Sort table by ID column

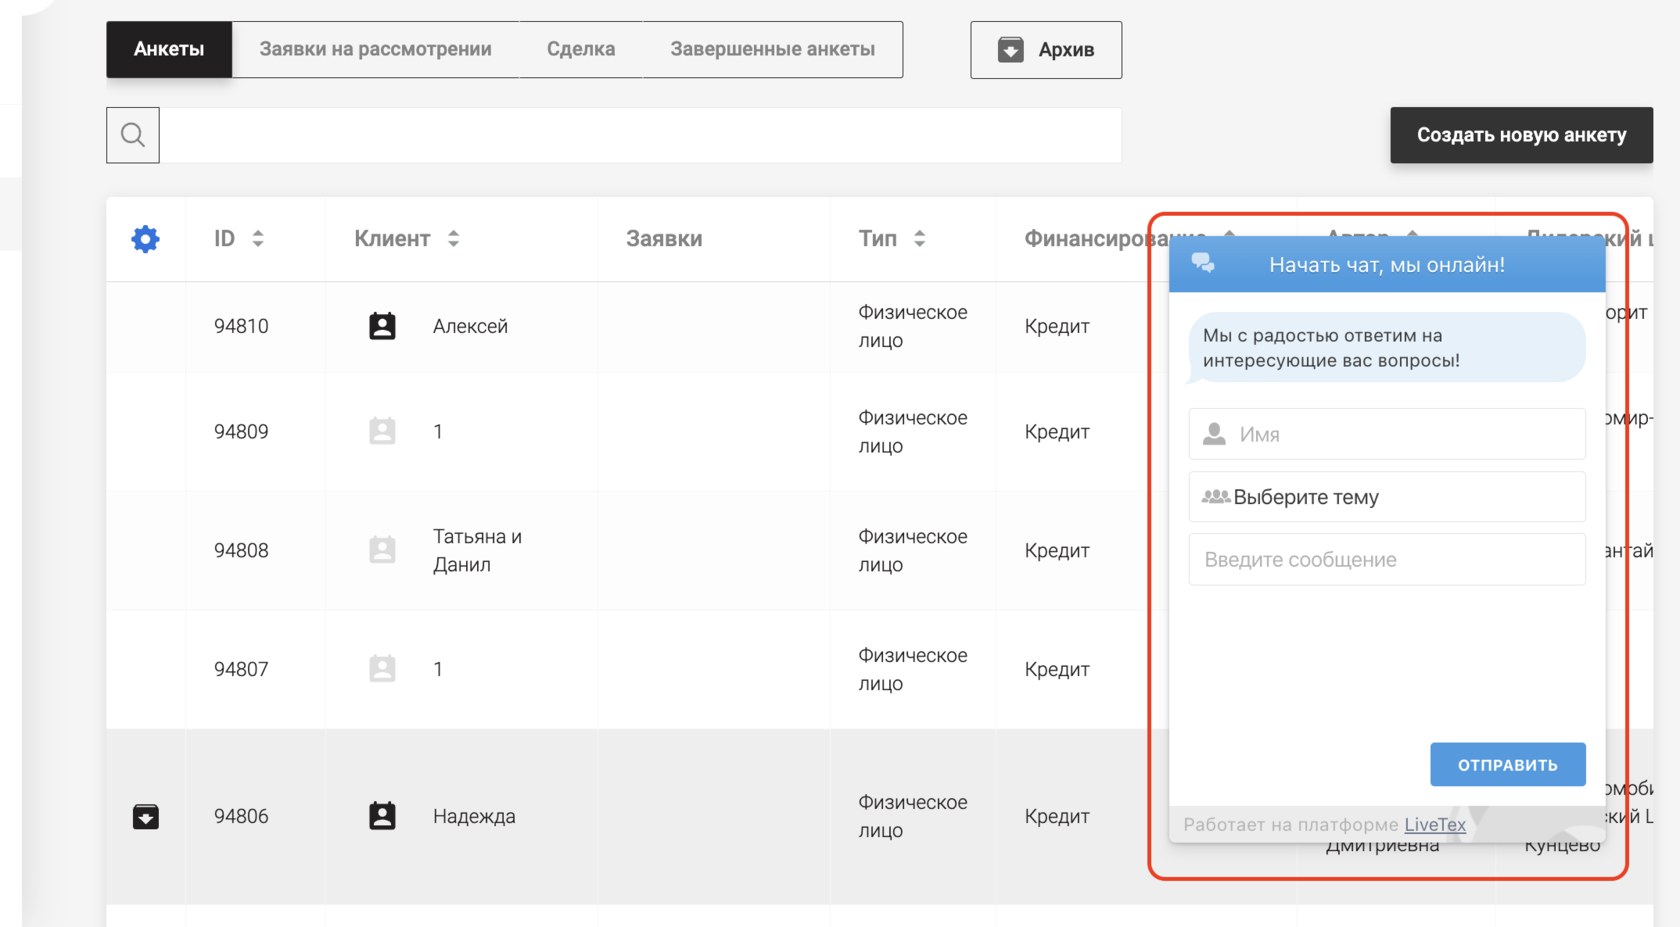258,239
